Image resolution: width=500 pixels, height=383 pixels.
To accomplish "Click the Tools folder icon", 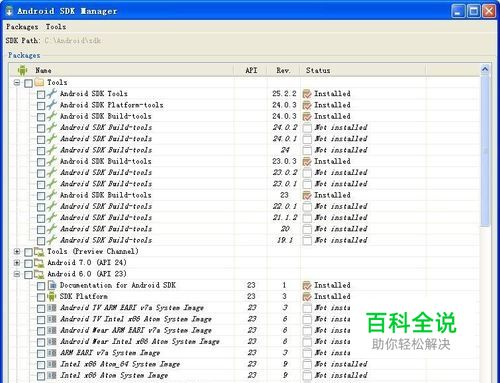I will (x=39, y=82).
